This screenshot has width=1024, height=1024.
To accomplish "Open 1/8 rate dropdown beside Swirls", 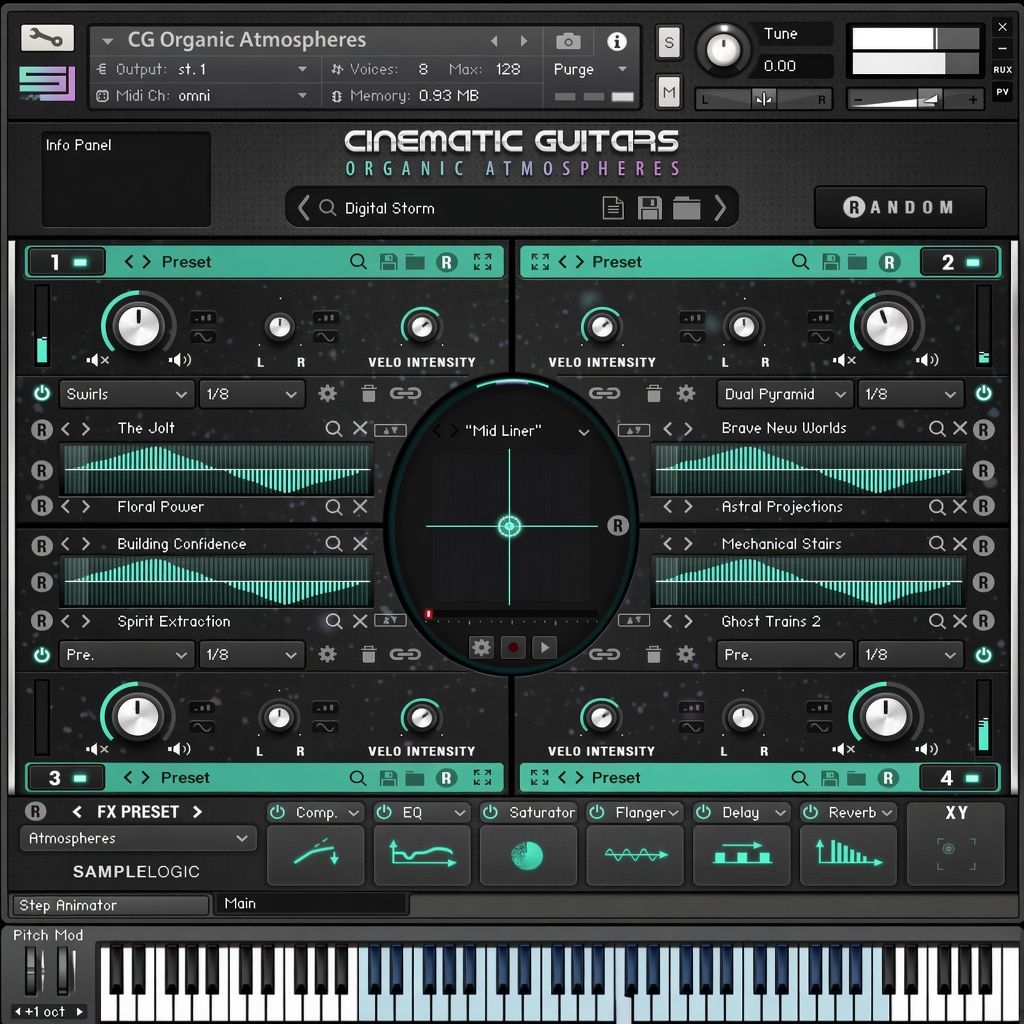I will [251, 394].
